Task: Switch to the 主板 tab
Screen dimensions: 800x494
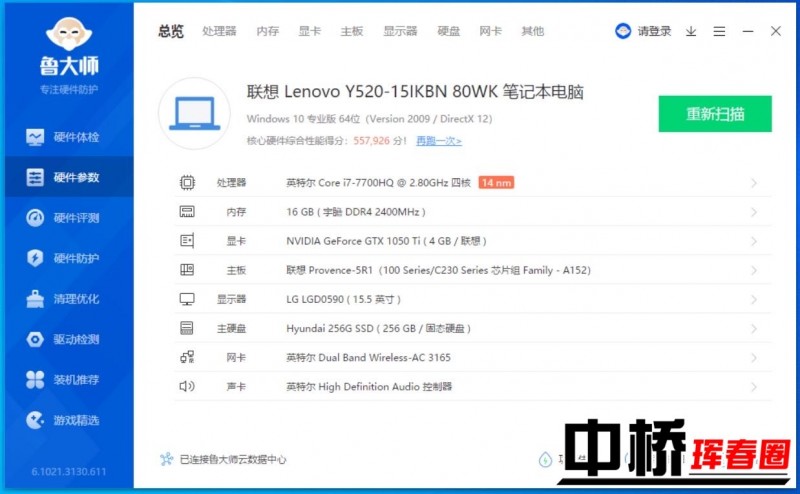Action: pyautogui.click(x=352, y=31)
